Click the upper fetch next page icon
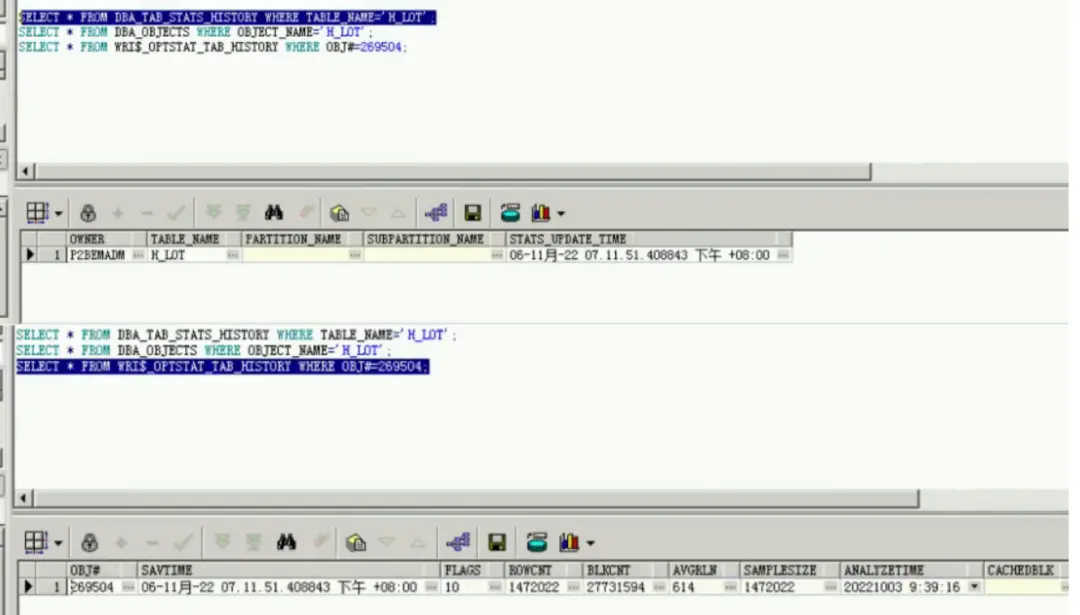The height and width of the screenshot is (615, 1080). [x=214, y=213]
